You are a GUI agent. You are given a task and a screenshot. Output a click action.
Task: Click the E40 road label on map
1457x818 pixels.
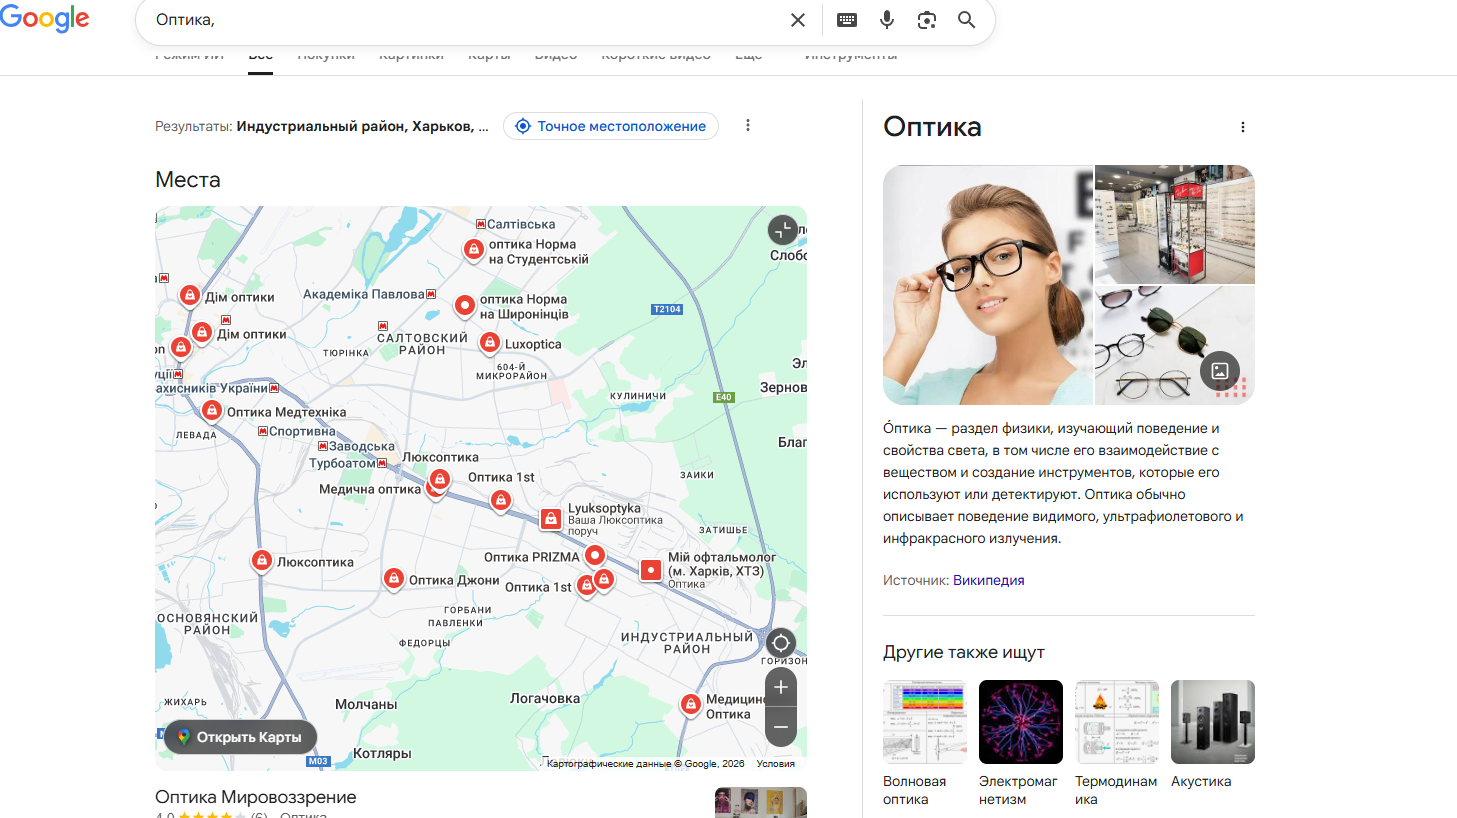point(724,397)
